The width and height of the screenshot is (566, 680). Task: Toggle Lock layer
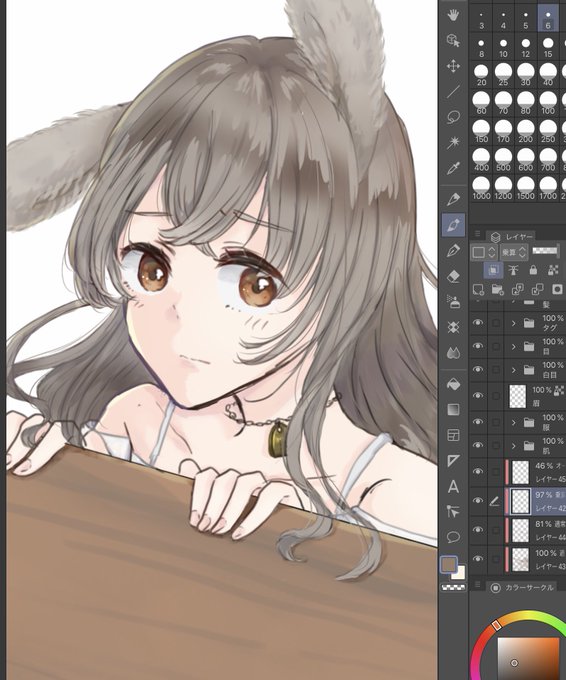(533, 270)
